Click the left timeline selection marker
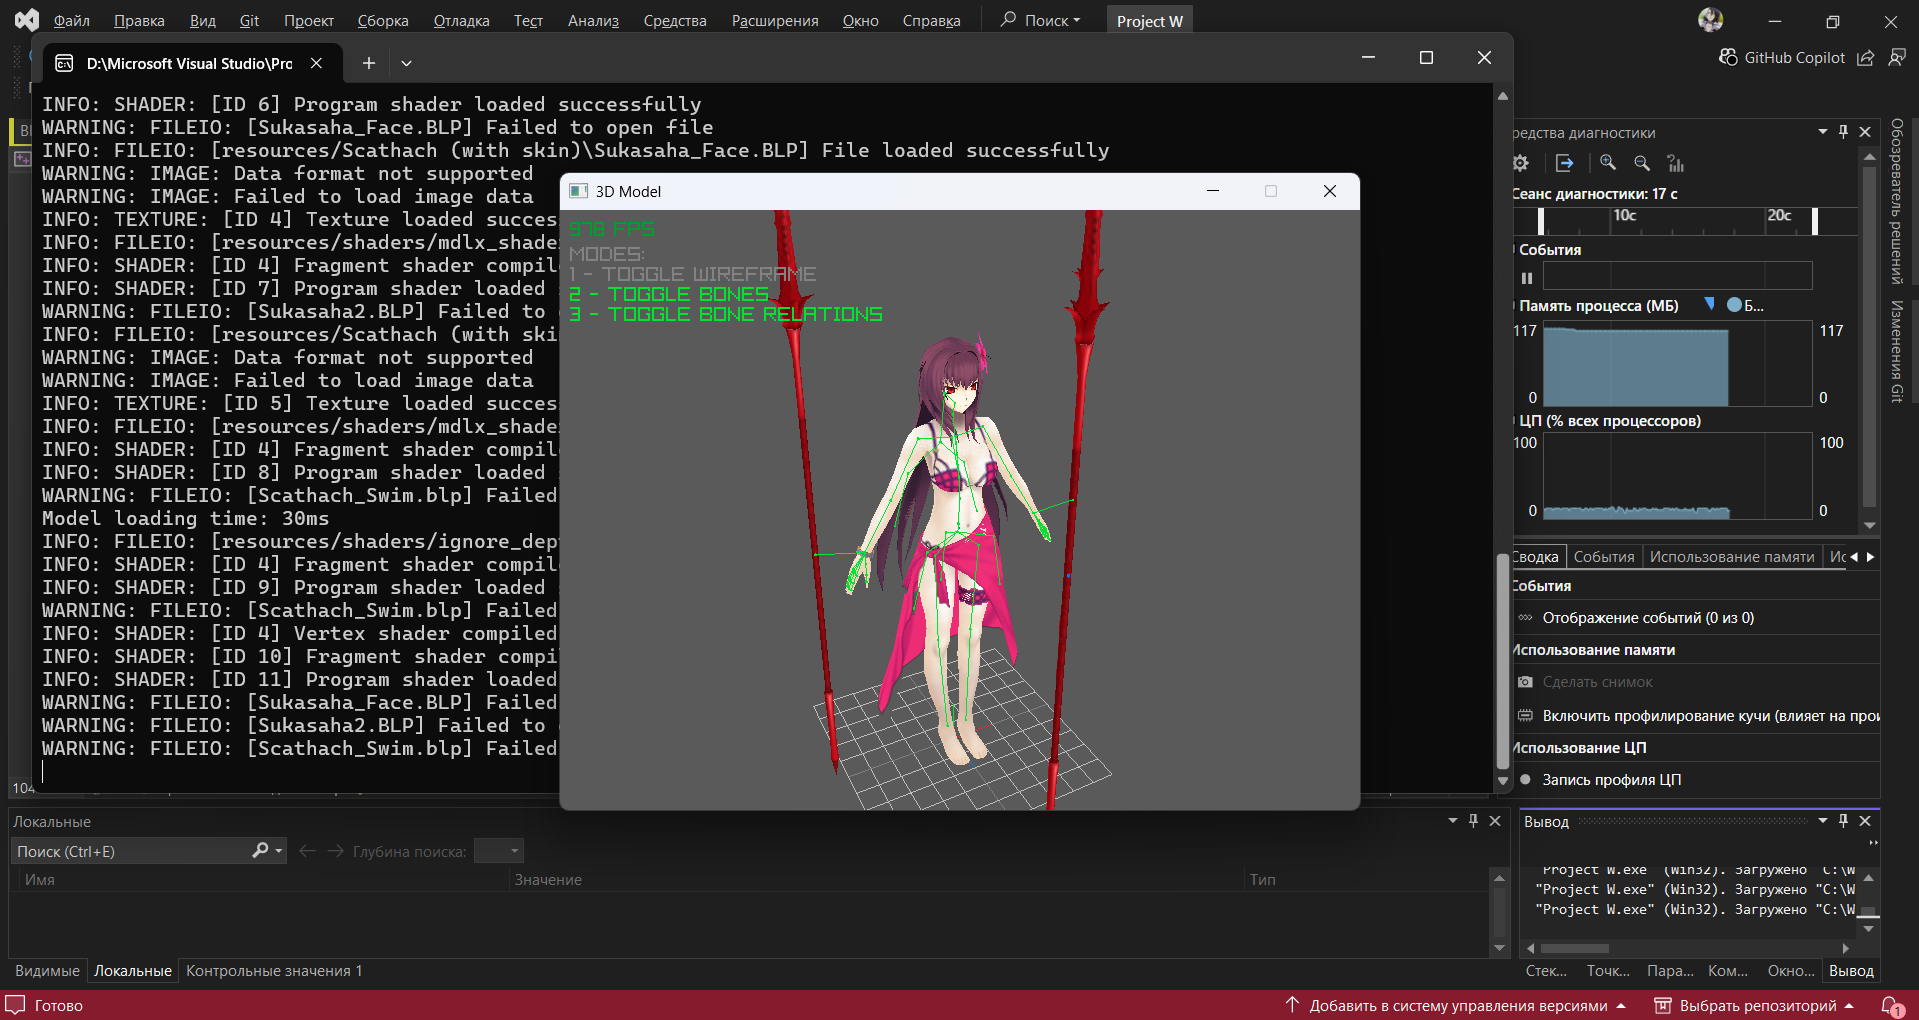This screenshot has height=1020, width=1919. (1541, 220)
